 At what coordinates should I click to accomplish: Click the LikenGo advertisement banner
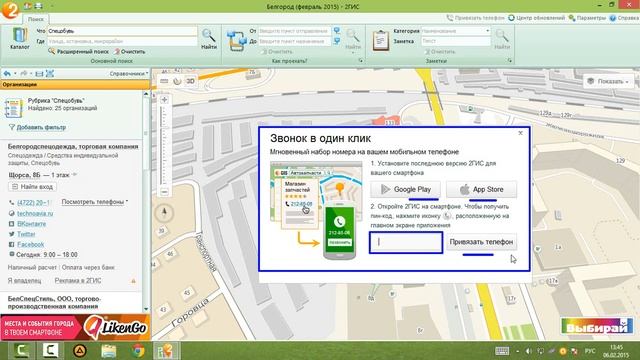tap(75, 327)
